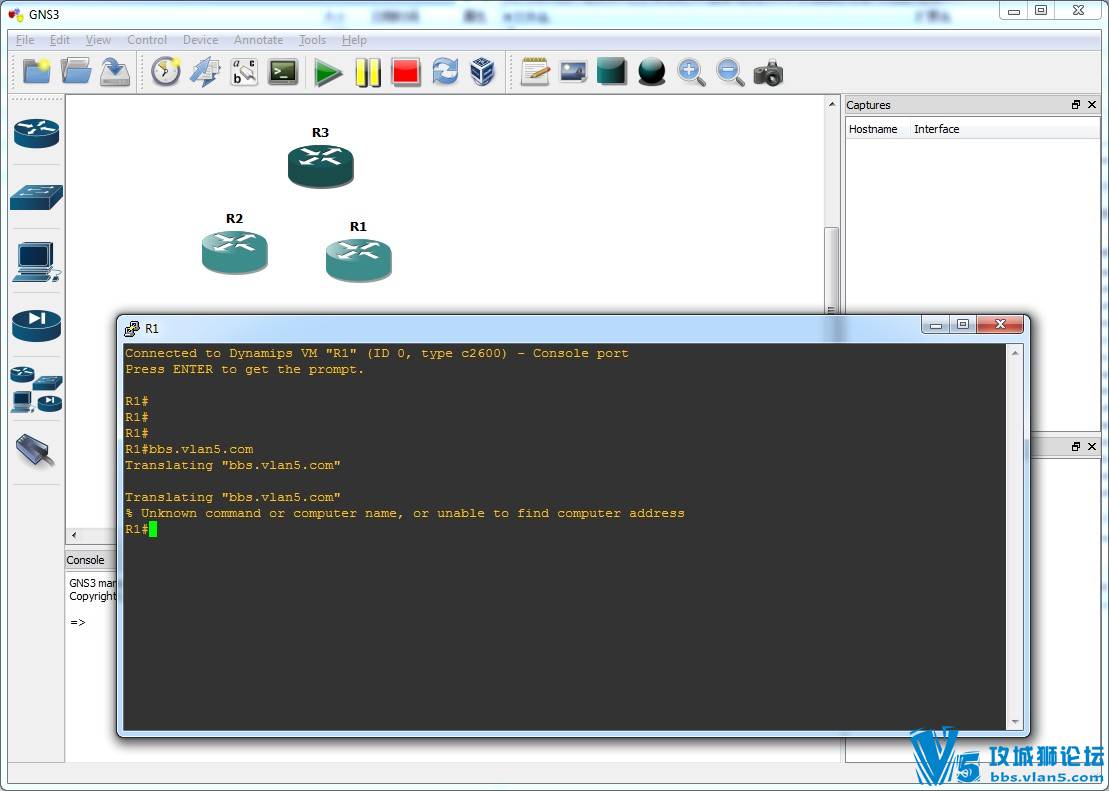The image size is (1109, 791).
Task: Open the View menu
Action: click(98, 40)
